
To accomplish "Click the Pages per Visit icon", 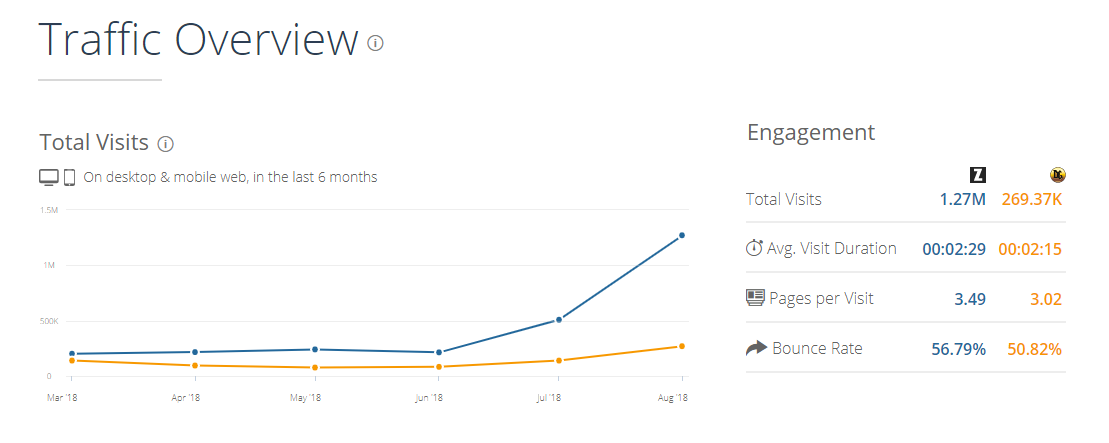I will pos(755,298).
